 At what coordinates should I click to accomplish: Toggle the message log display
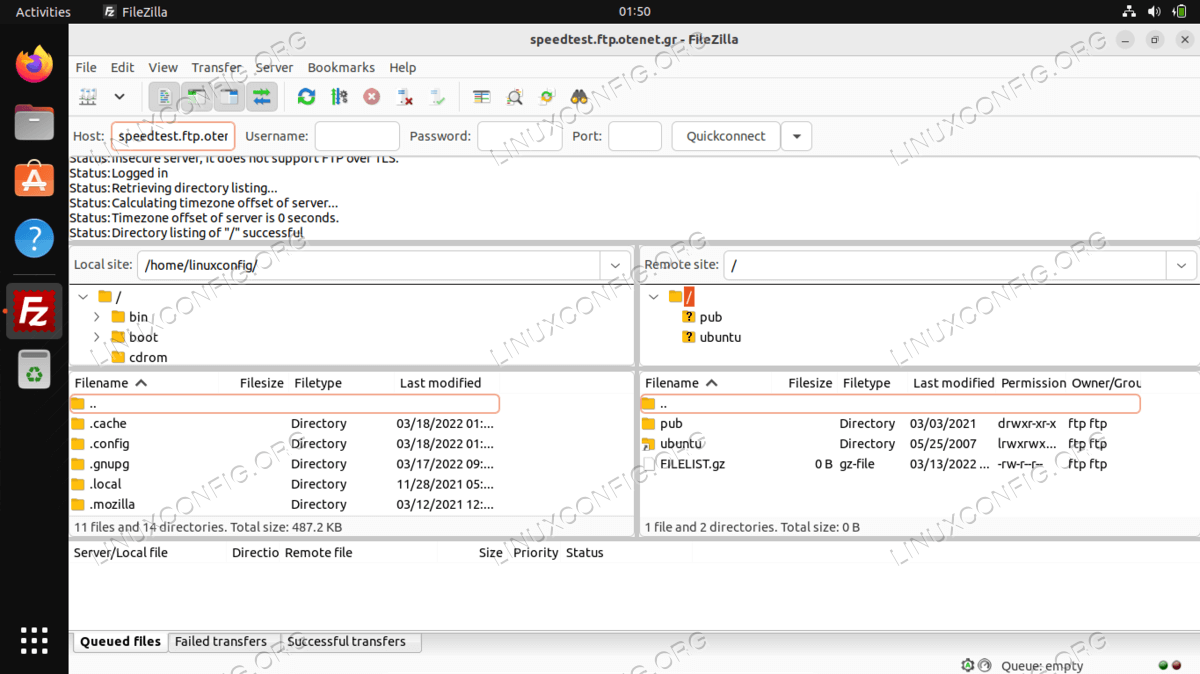pyautogui.click(x=164, y=97)
